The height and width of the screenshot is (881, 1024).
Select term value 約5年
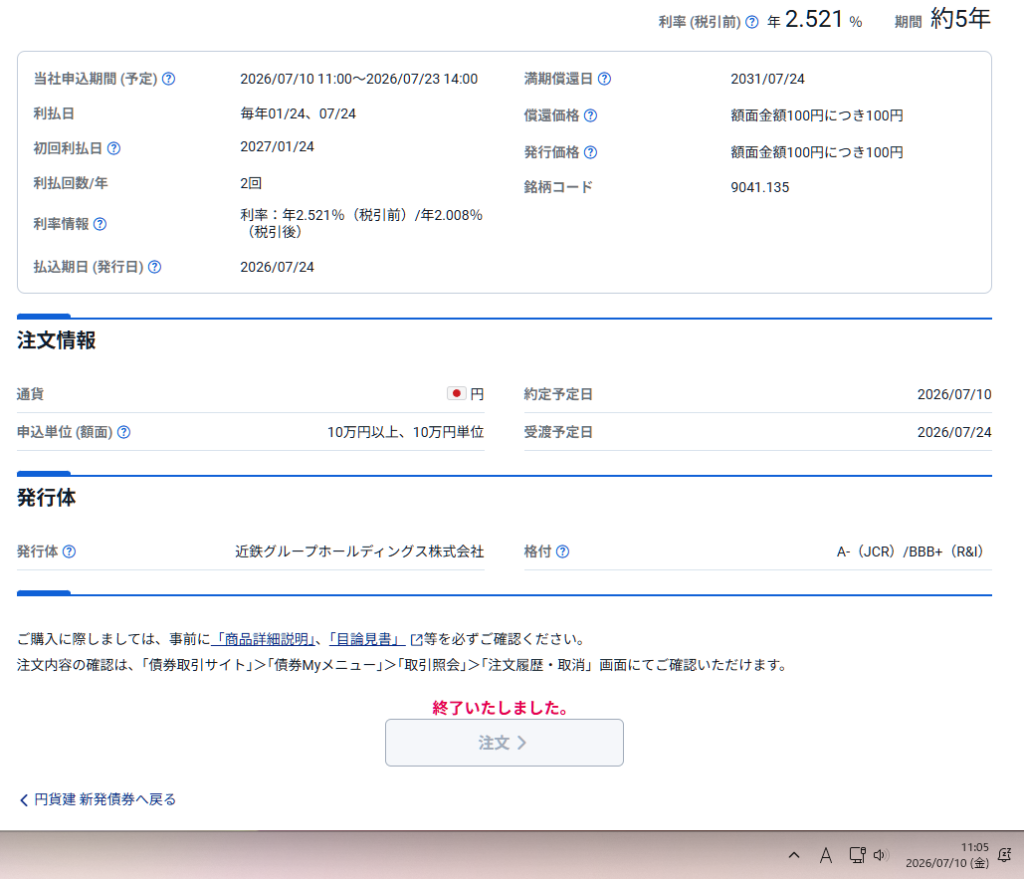961,18
